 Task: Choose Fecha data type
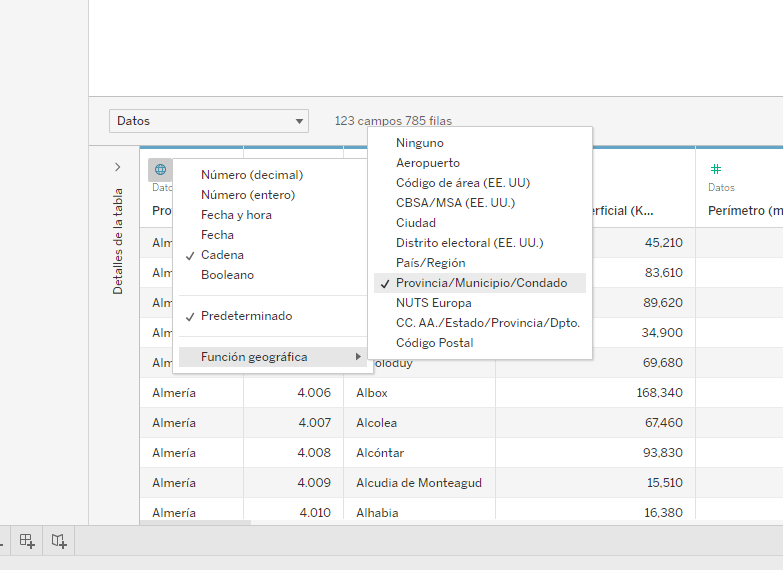(217, 235)
